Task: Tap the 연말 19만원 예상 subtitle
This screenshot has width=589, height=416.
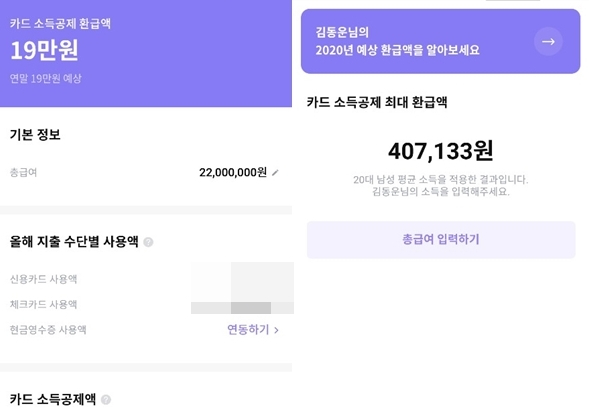Action: click(x=45, y=79)
